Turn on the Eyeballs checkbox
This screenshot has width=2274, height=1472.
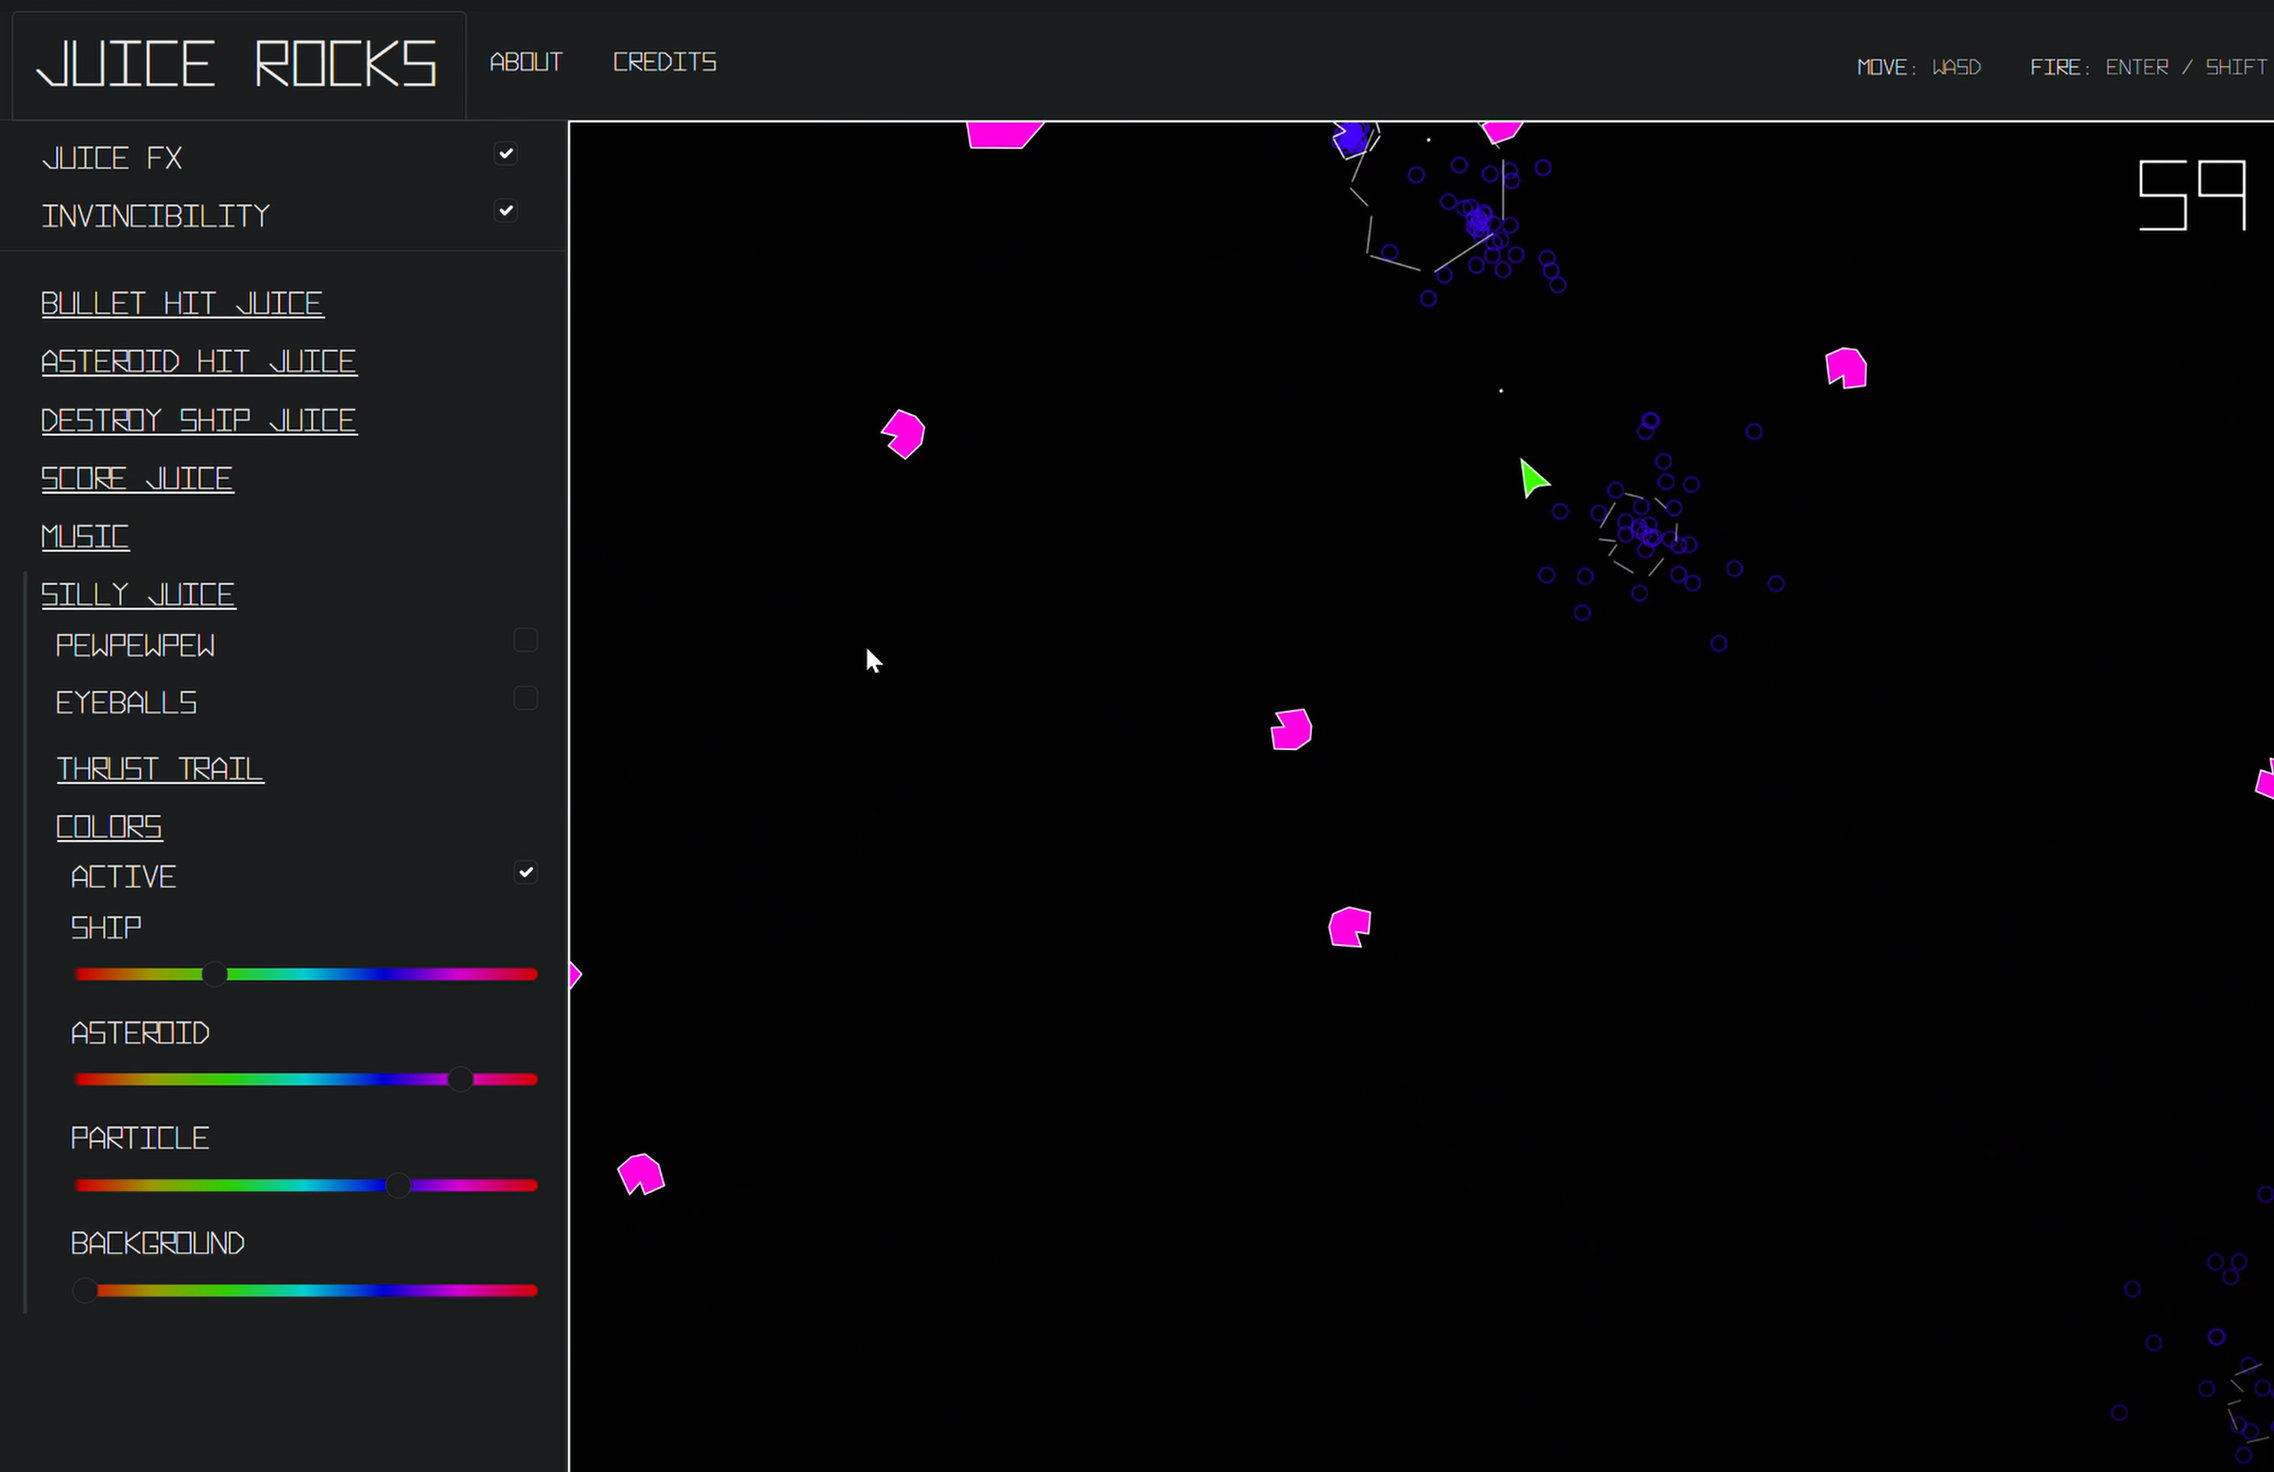point(525,698)
